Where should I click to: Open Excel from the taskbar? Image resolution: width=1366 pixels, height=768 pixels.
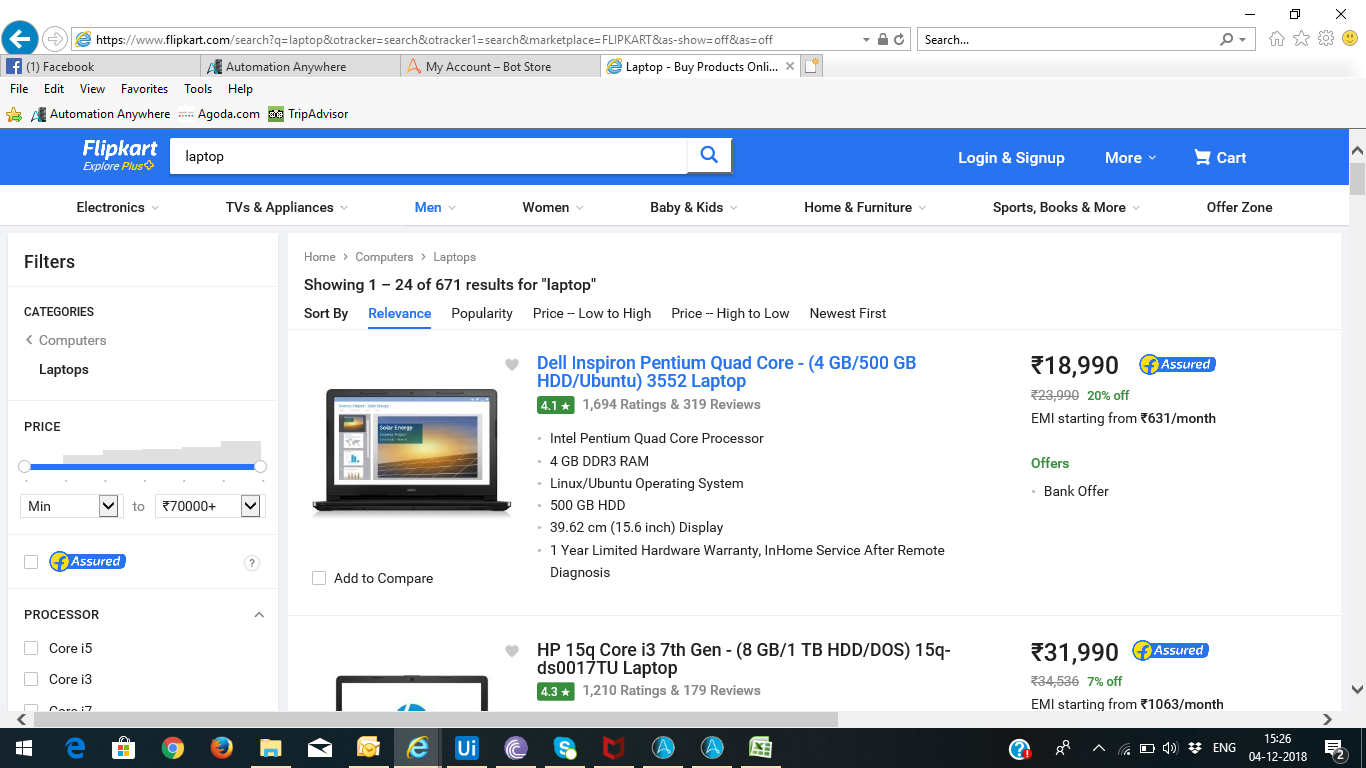tap(761, 748)
